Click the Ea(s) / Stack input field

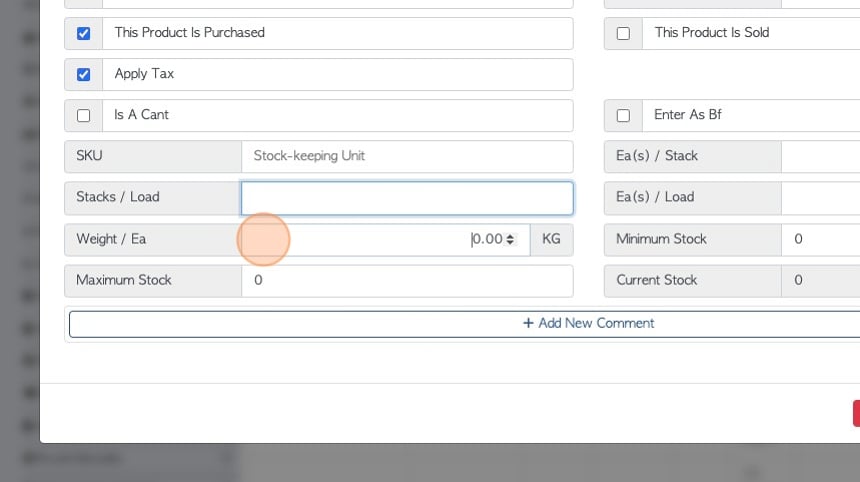pyautogui.click(x=821, y=156)
